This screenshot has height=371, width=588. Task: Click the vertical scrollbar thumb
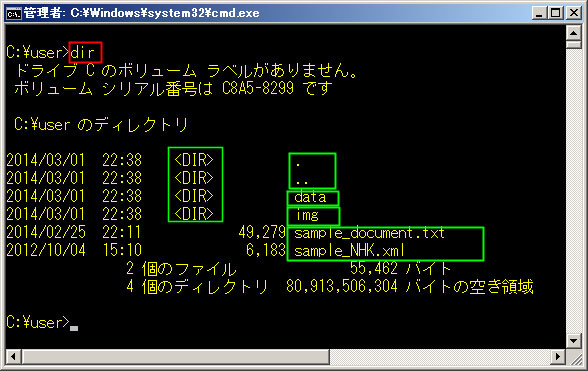point(573,45)
